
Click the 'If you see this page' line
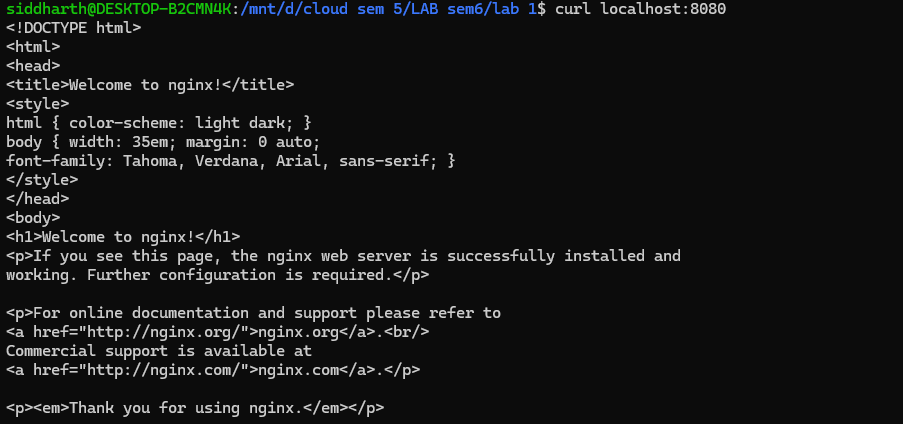pyautogui.click(x=343, y=256)
